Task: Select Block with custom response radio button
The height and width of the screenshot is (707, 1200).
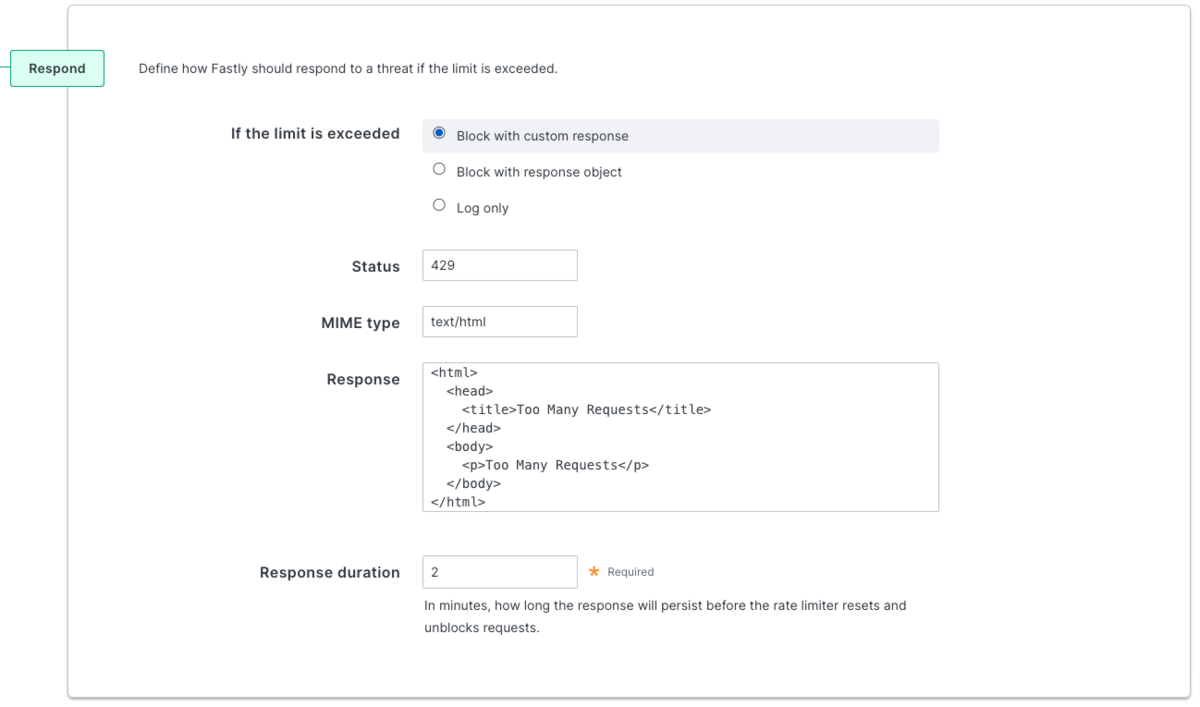Action: pyautogui.click(x=439, y=133)
